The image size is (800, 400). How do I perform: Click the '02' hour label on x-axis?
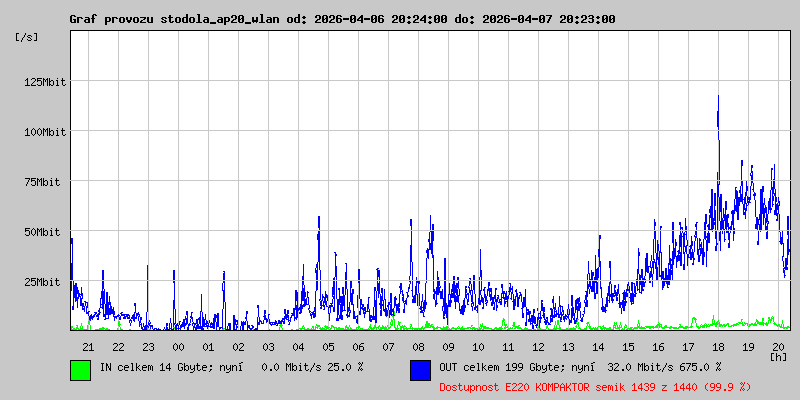click(238, 347)
